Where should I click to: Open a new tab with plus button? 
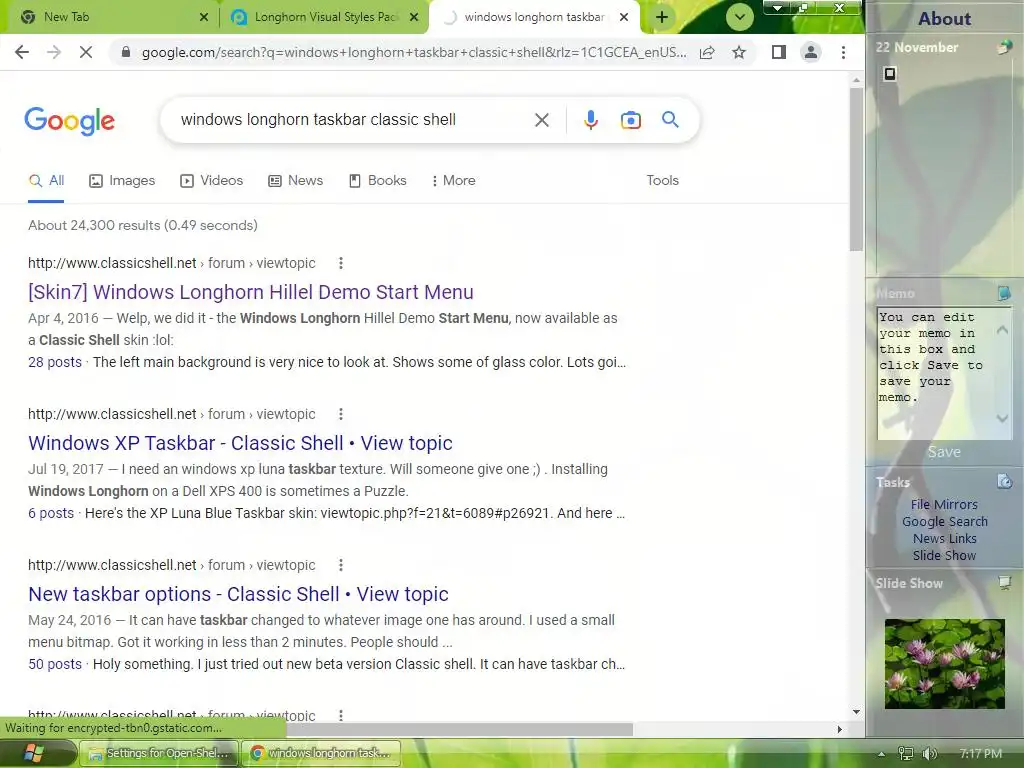coord(662,17)
